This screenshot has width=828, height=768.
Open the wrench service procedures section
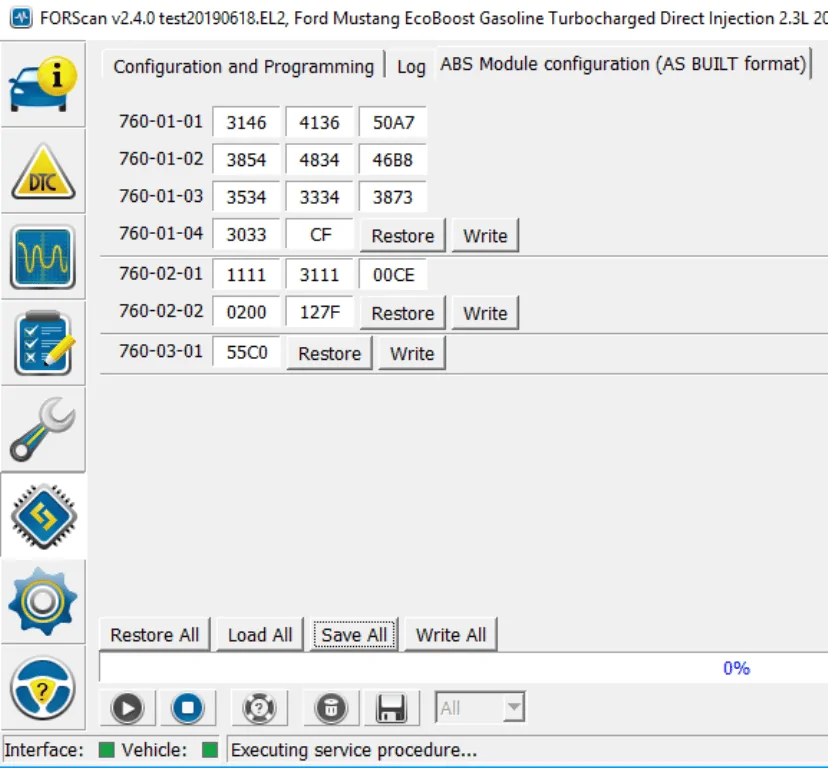point(43,429)
